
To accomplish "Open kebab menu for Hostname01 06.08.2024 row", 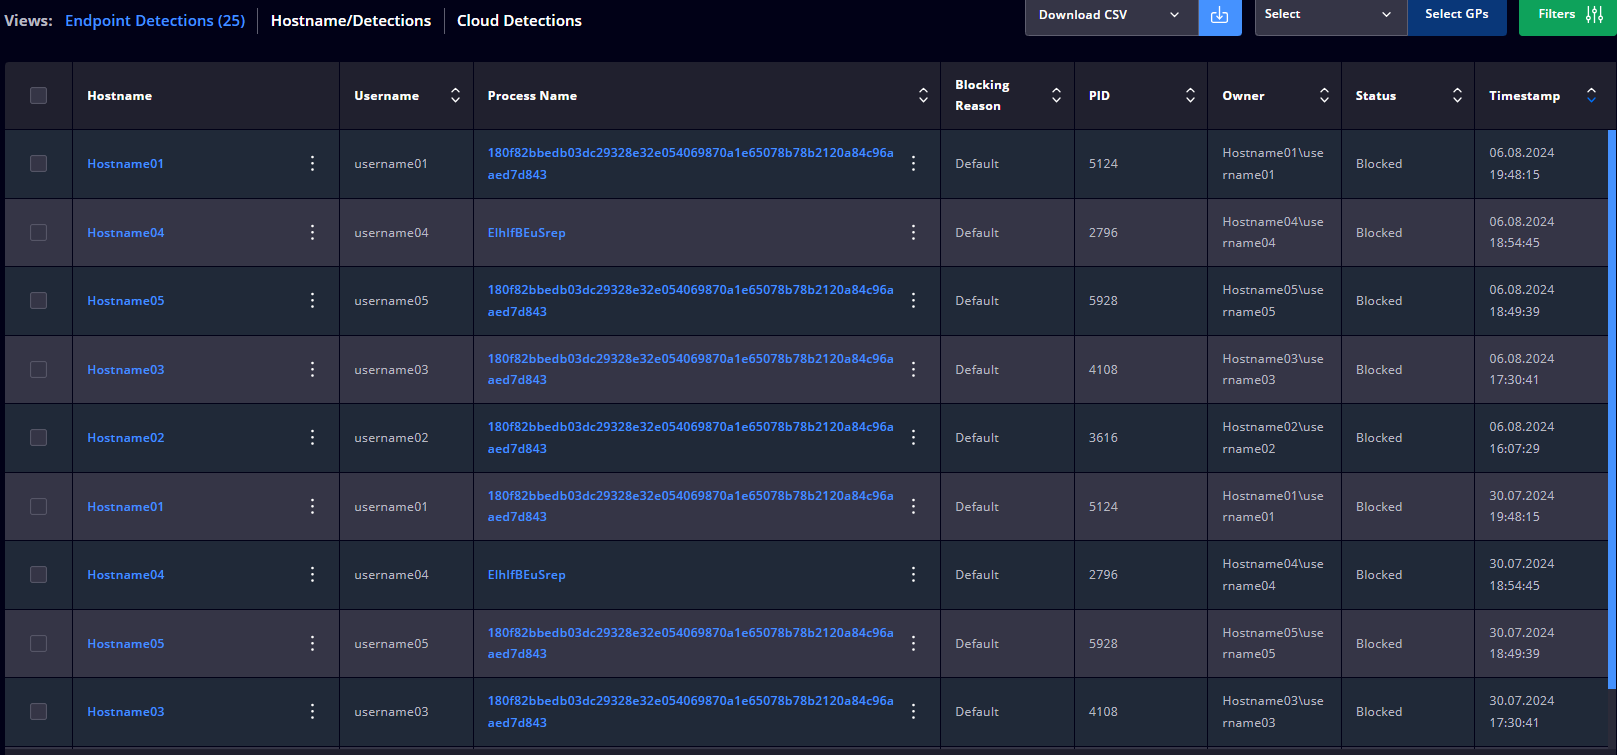I will point(312,163).
